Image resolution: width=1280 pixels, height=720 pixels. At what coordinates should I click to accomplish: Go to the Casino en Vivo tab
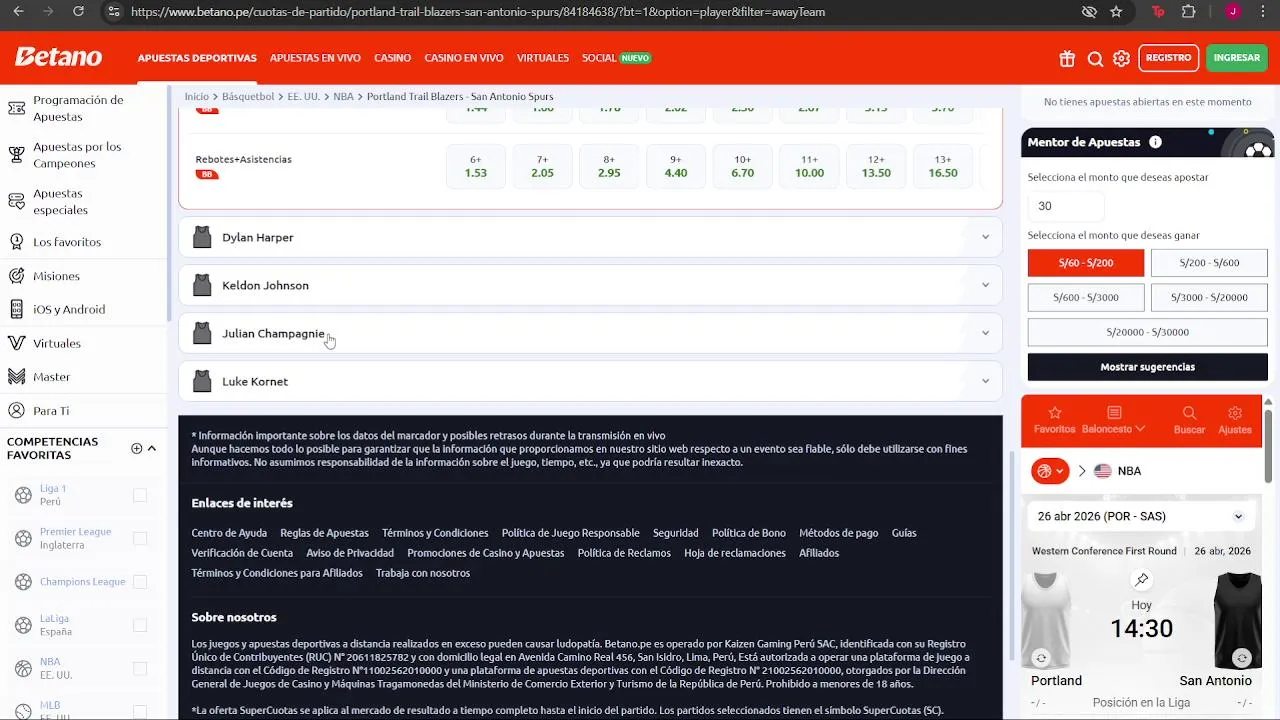point(464,58)
